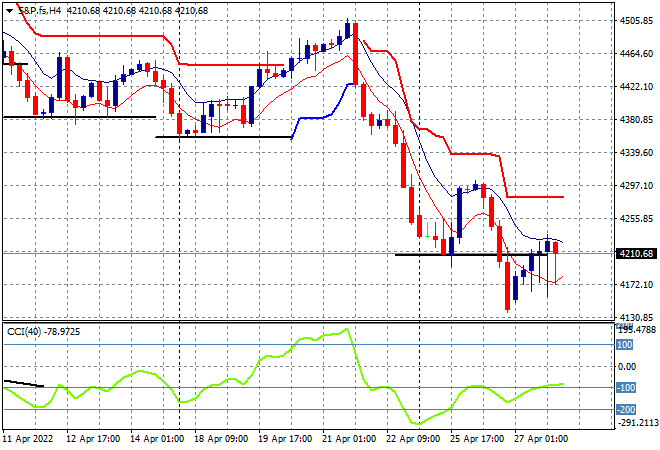Select the 14 Apr 01:00 time axis label
Image resolution: width=660 pixels, height=450 pixels.
(x=157, y=439)
